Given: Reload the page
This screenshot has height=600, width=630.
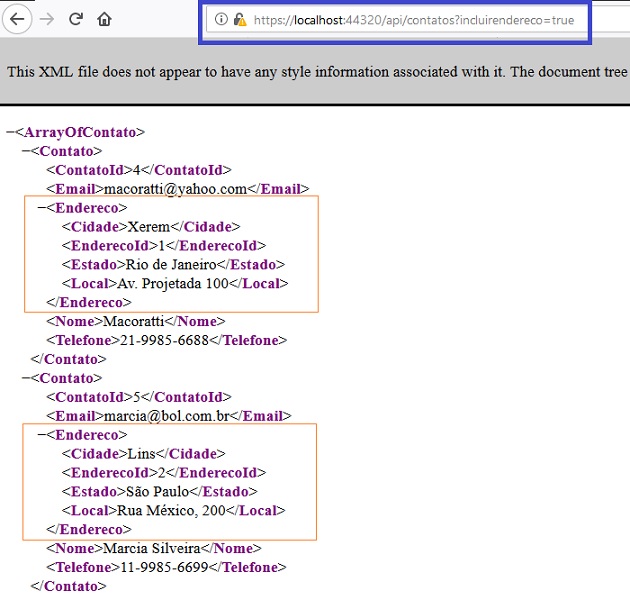Looking at the screenshot, I should click(x=76, y=19).
